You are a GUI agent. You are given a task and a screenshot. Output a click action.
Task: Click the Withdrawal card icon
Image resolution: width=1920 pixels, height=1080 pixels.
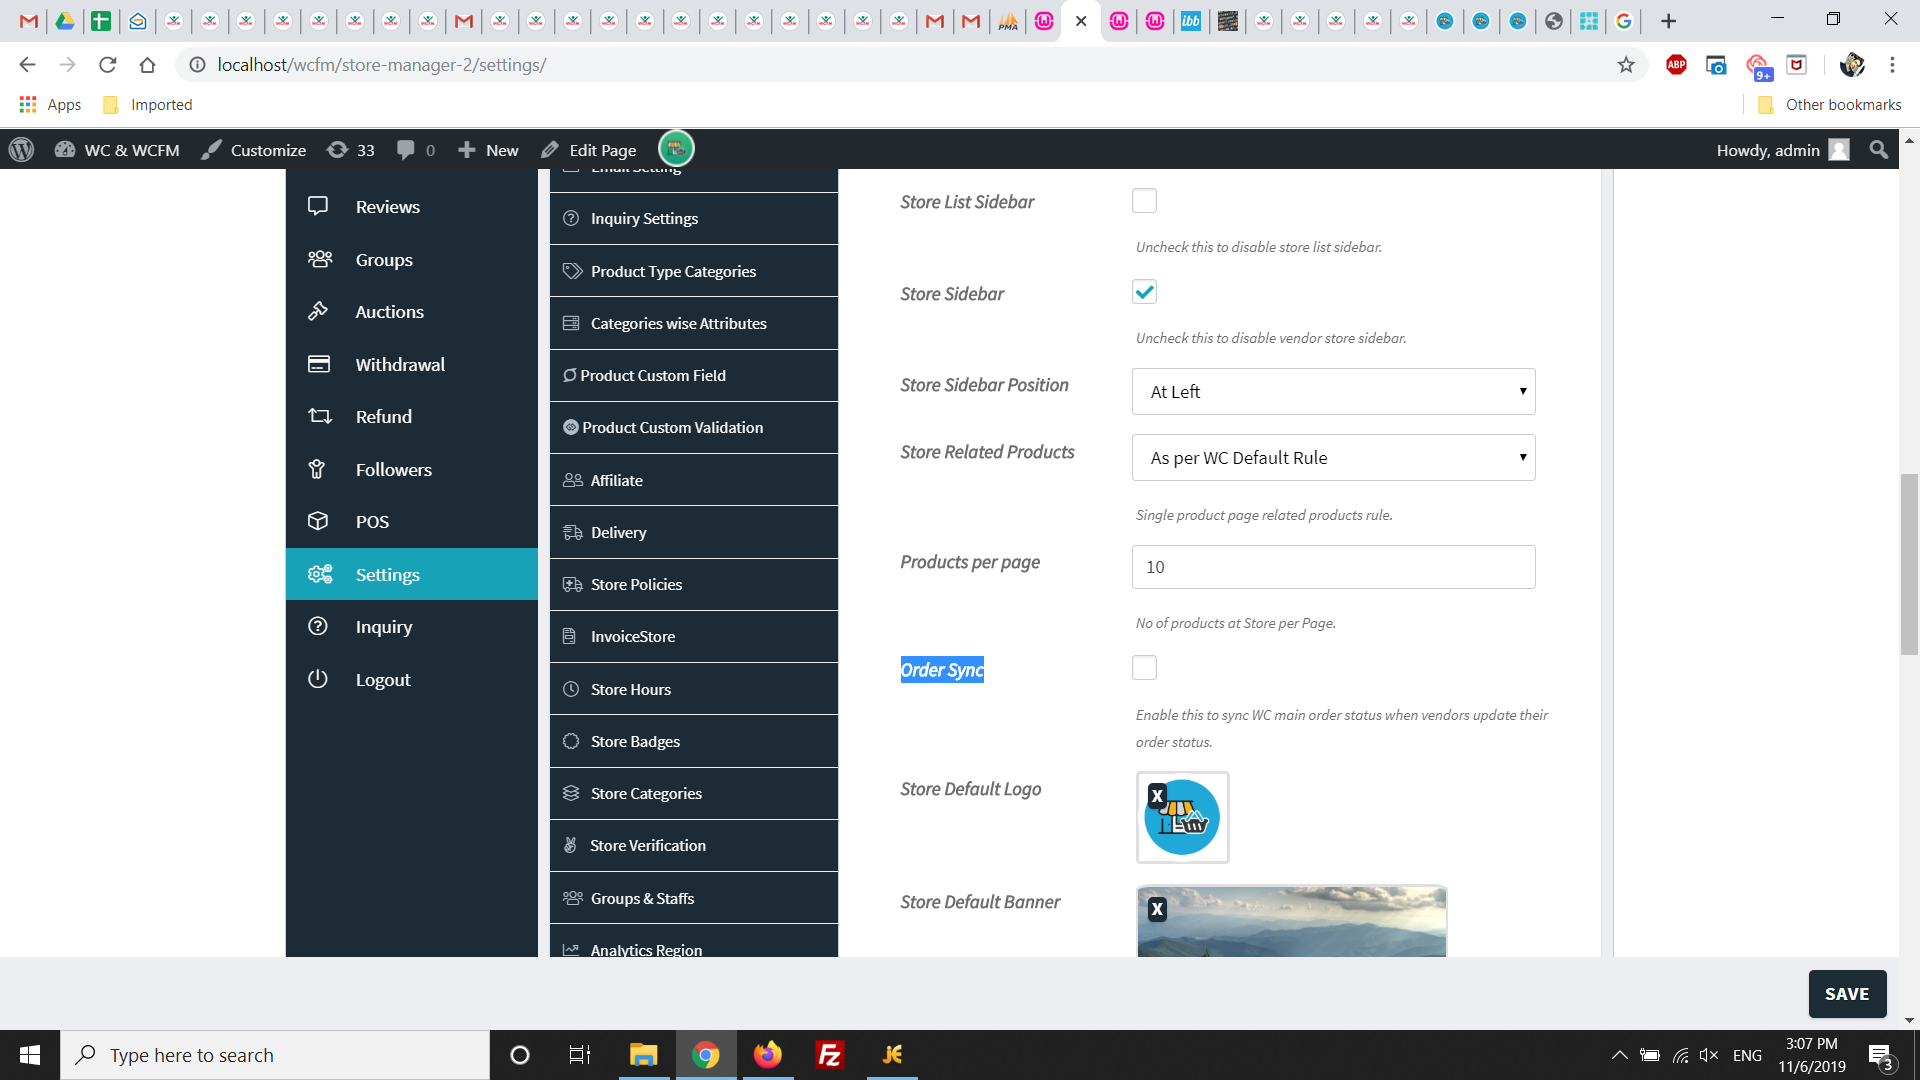click(x=319, y=364)
